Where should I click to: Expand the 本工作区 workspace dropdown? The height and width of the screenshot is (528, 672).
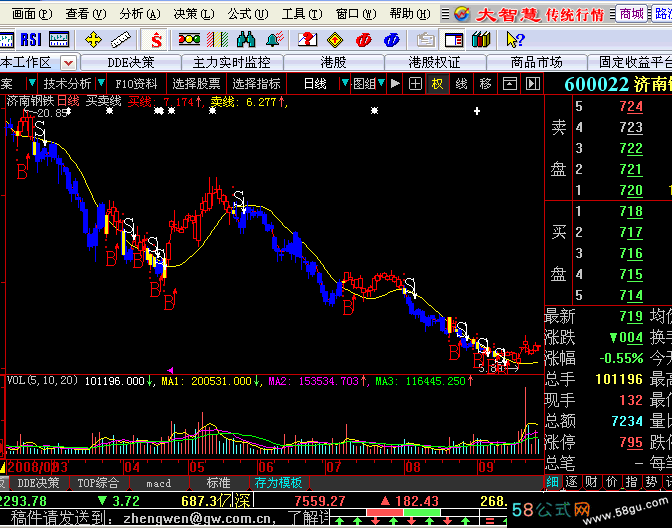[x=69, y=63]
